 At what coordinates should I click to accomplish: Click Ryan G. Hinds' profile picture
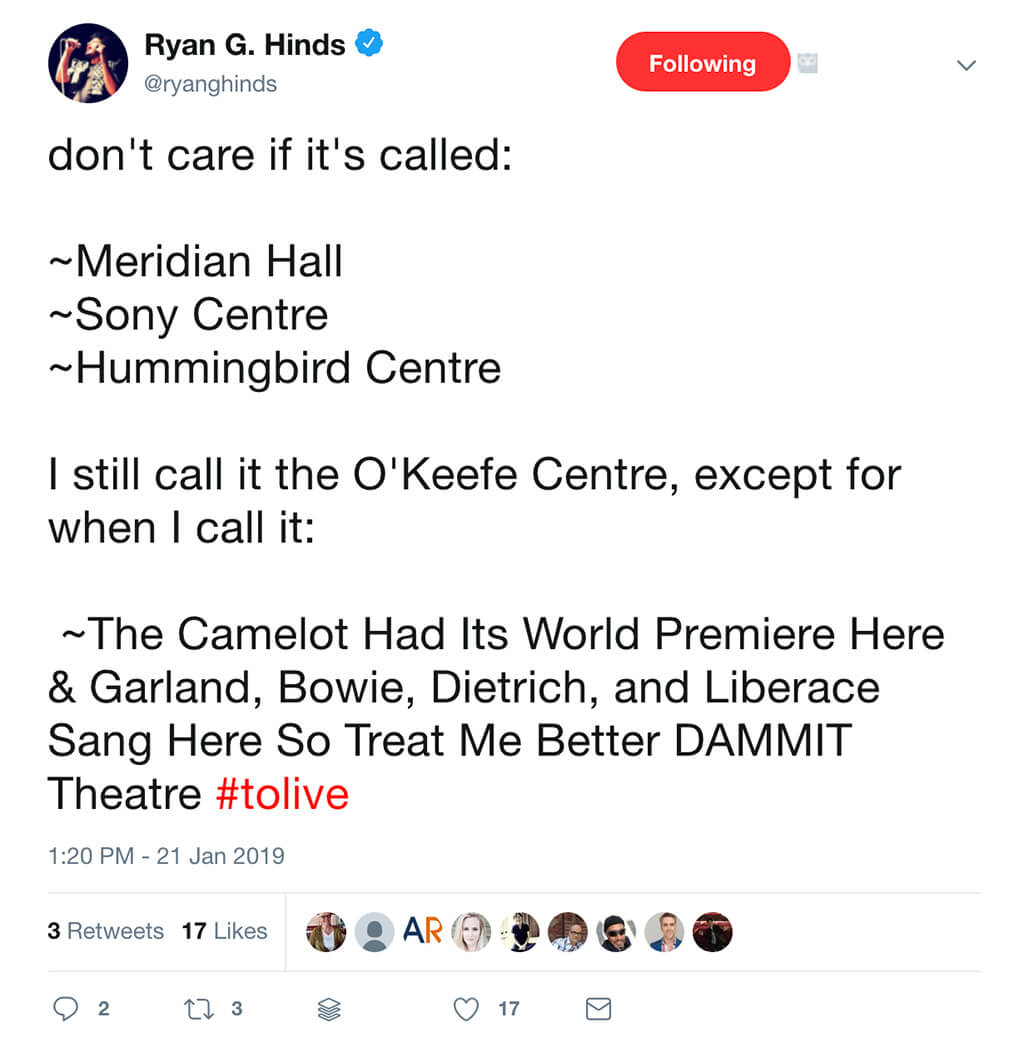click(88, 63)
